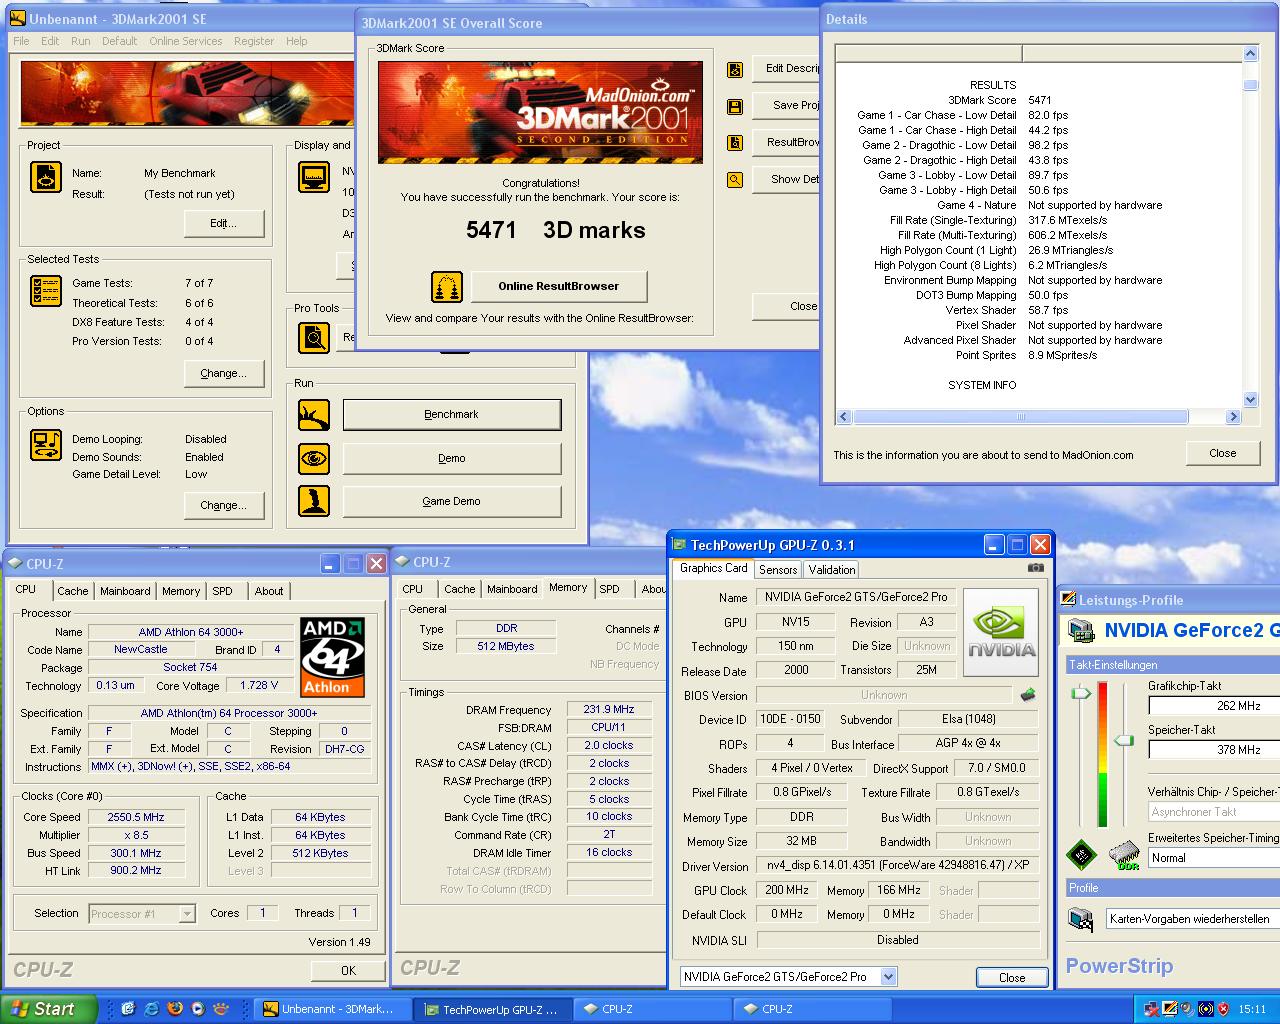The width and height of the screenshot is (1280, 1024).
Task: Click the GPU chip icon below the sliders
Action: click(1081, 855)
